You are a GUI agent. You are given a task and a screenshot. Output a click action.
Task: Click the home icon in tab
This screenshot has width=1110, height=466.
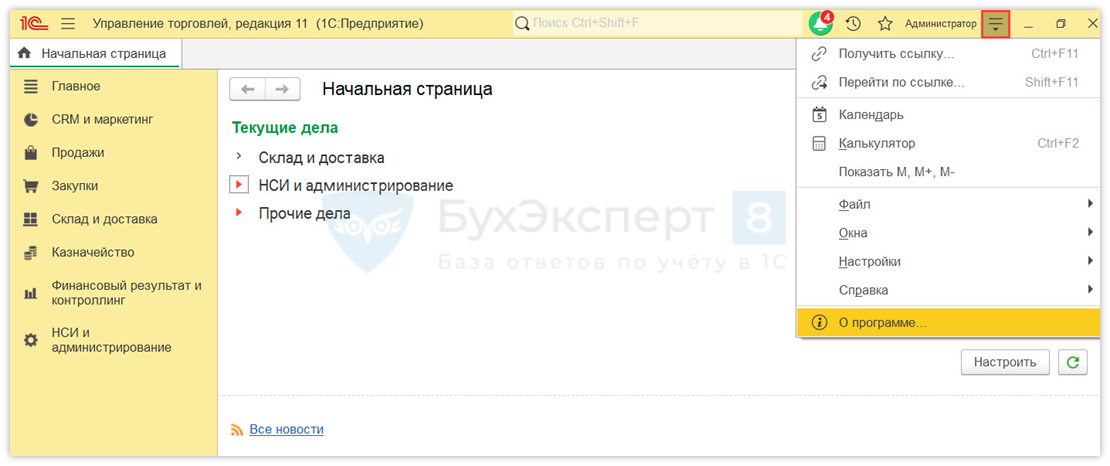pyautogui.click(x=25, y=53)
